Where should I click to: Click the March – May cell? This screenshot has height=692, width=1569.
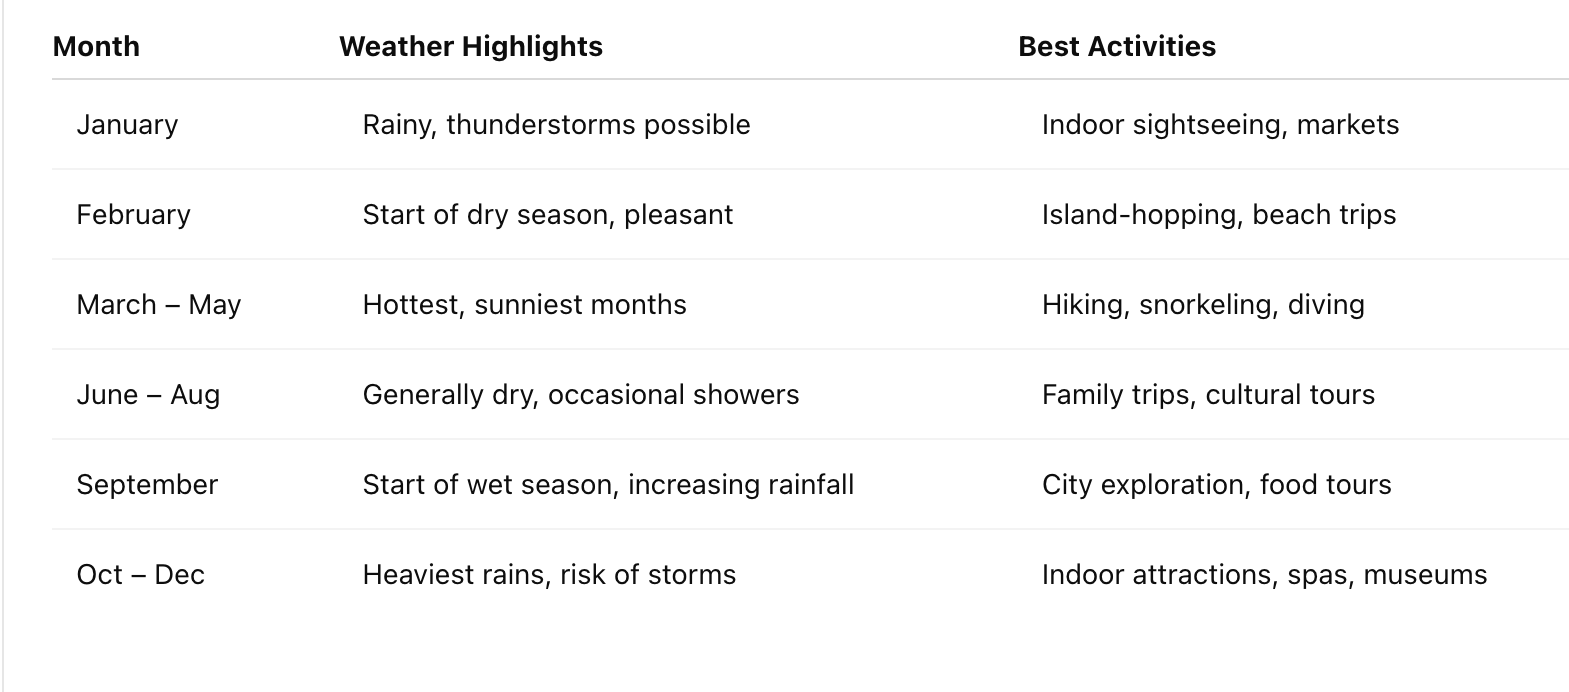tap(159, 305)
